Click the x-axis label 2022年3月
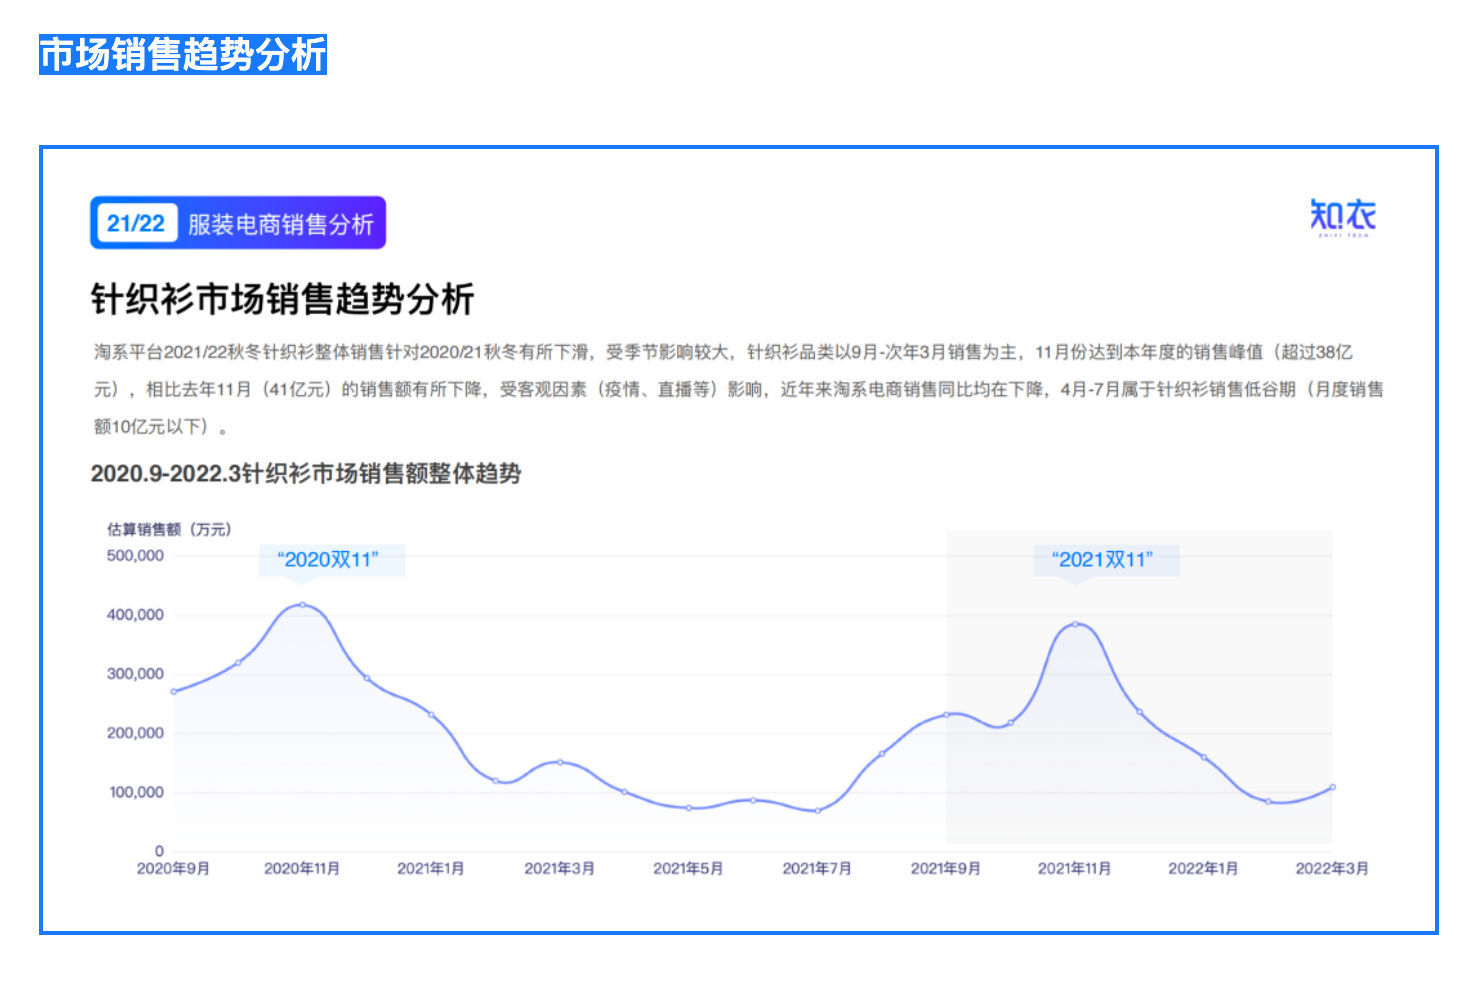The width and height of the screenshot is (1470, 996). [x=1332, y=868]
